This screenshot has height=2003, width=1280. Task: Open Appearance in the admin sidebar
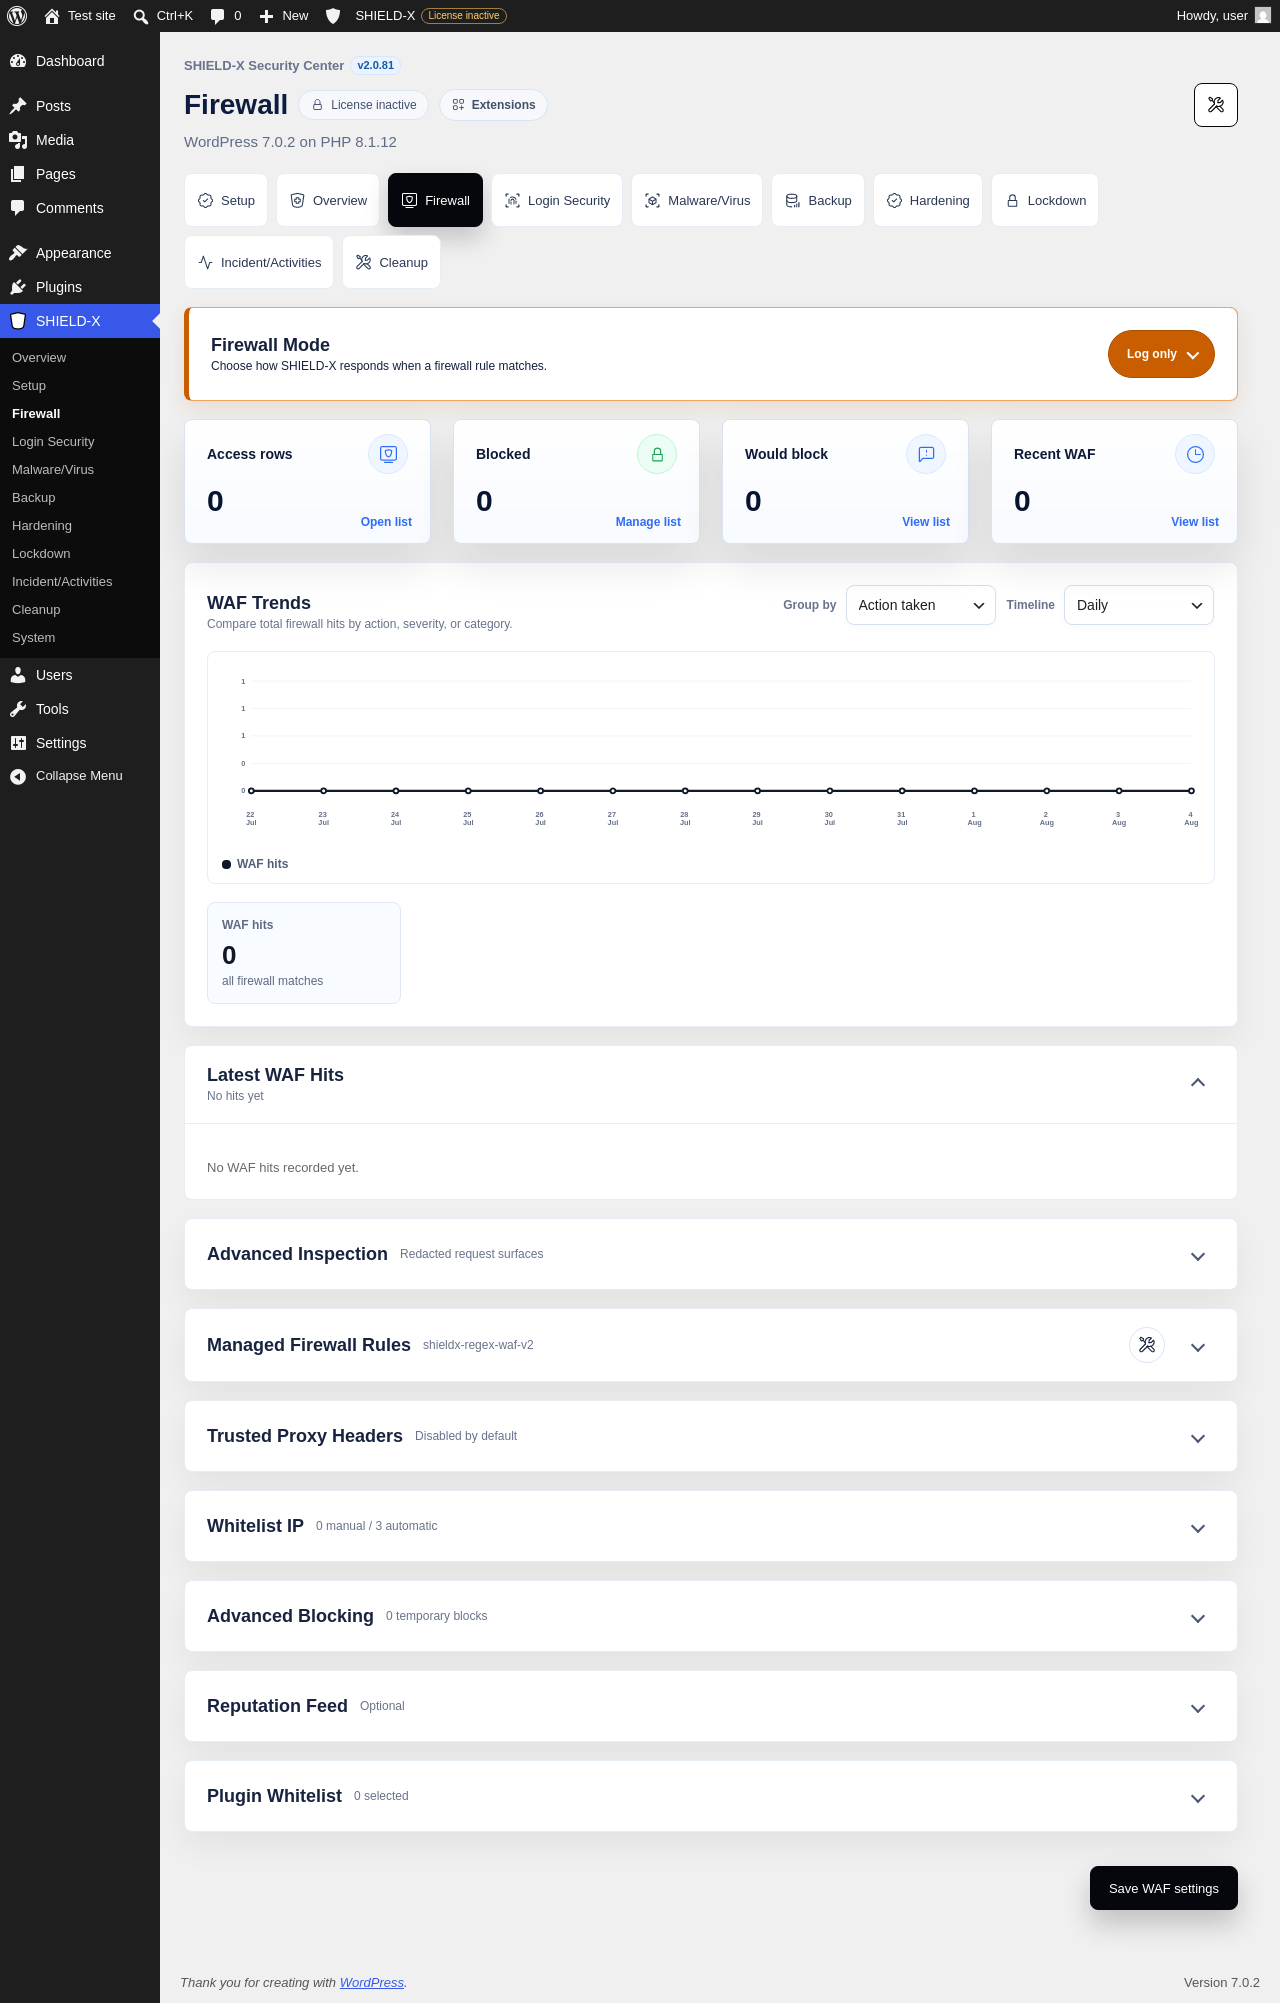coord(80,253)
